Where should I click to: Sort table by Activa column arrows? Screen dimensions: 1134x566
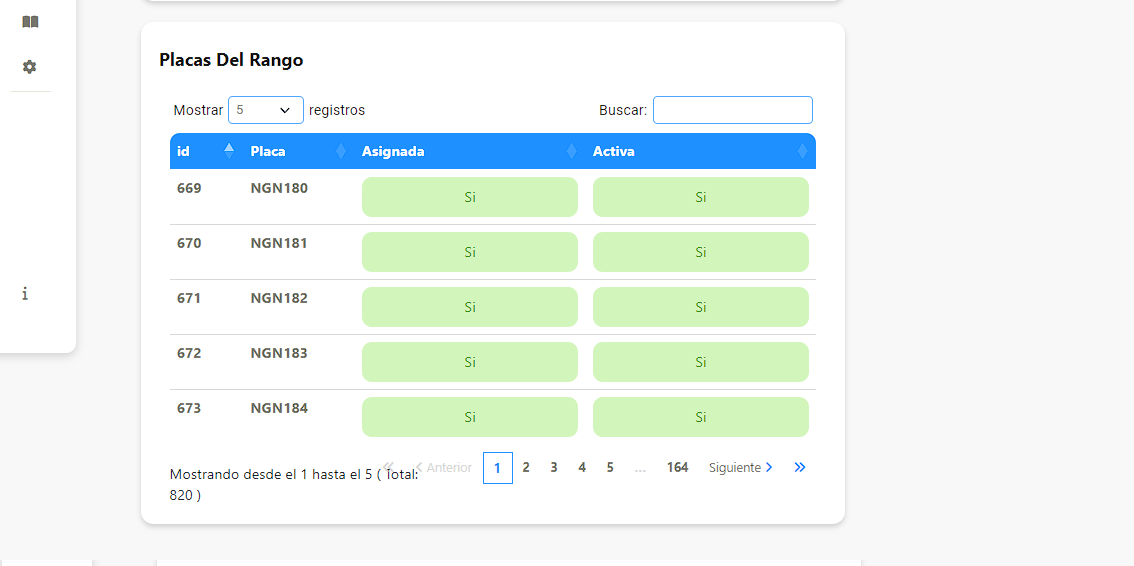[802, 151]
